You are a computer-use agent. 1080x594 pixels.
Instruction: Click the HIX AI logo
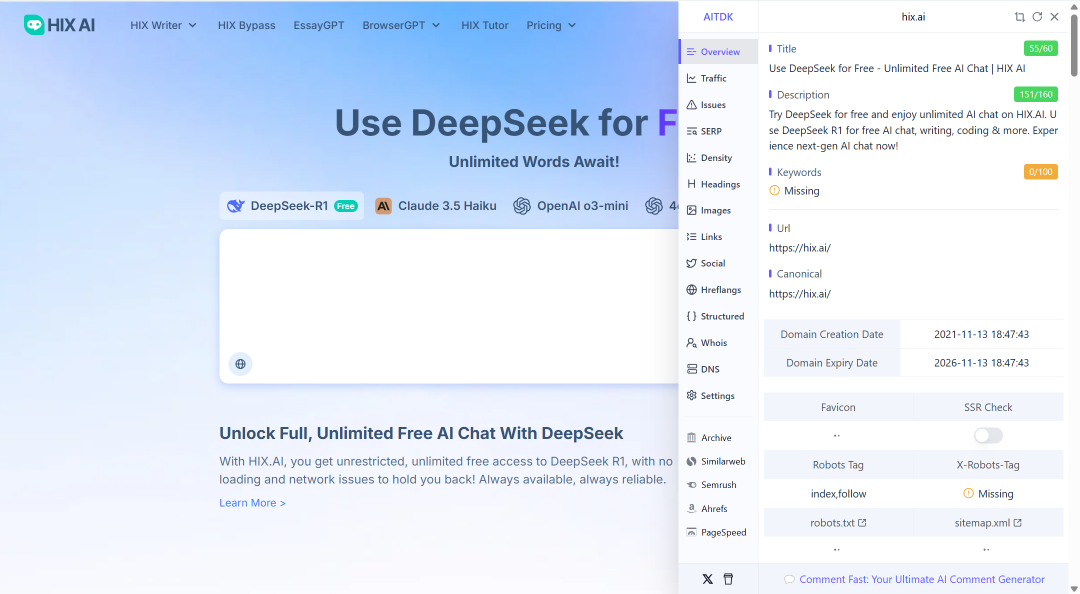[x=59, y=25]
